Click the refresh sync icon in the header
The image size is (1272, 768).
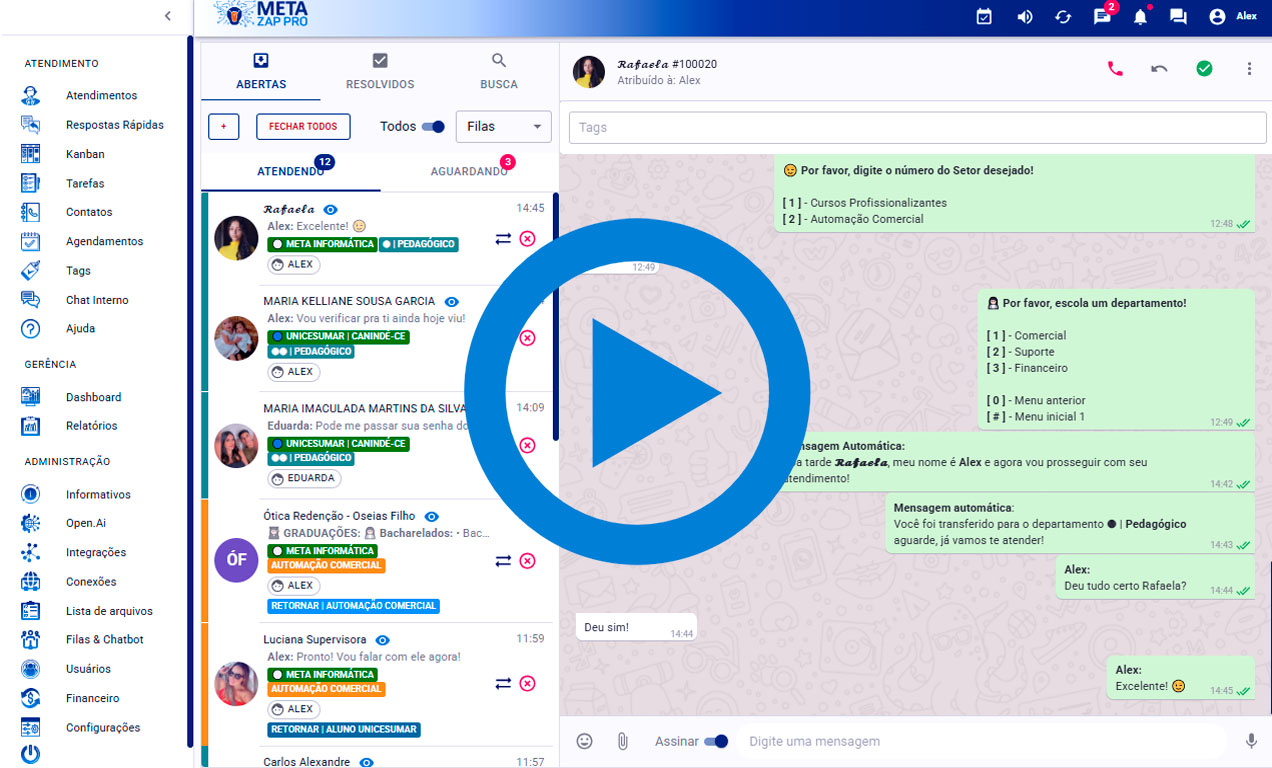[1063, 16]
